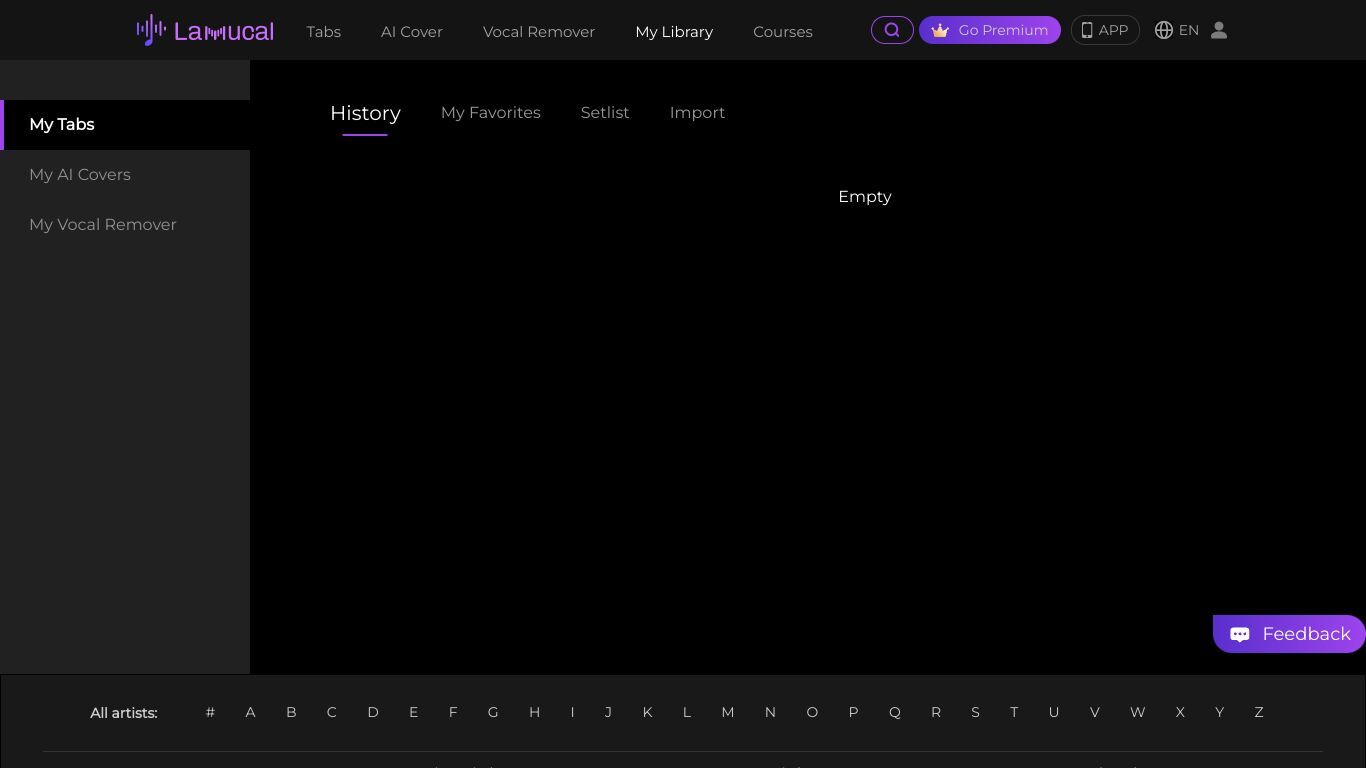Screen dimensions: 1366x768
Task: Open My AI Covers in sidebar
Action: (x=125, y=175)
